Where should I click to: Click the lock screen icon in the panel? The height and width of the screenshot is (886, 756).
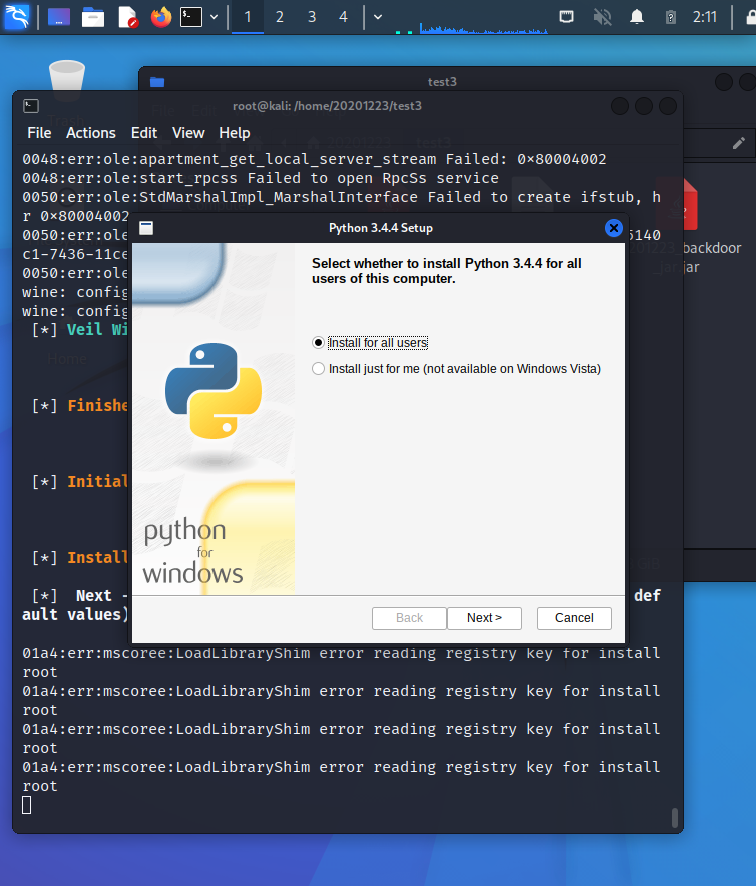click(x=750, y=17)
